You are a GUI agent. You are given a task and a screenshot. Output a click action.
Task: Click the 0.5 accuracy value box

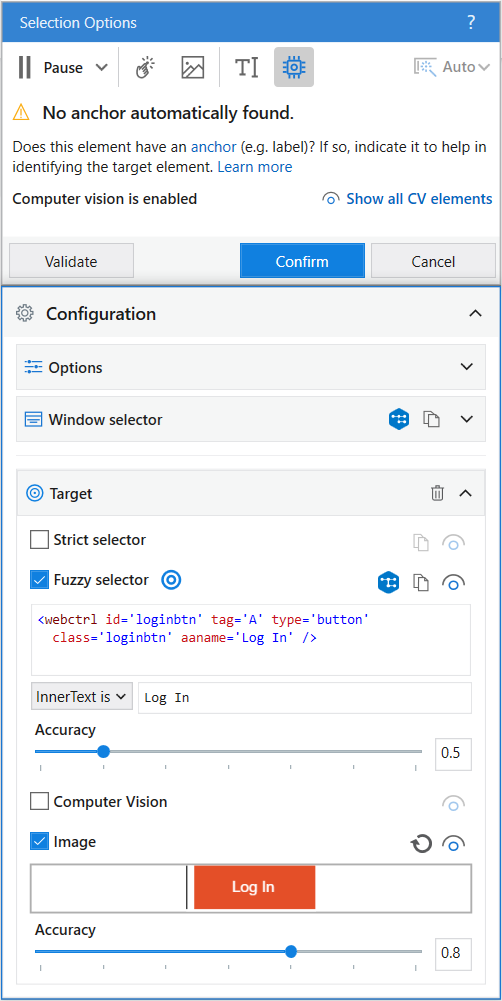(x=453, y=753)
